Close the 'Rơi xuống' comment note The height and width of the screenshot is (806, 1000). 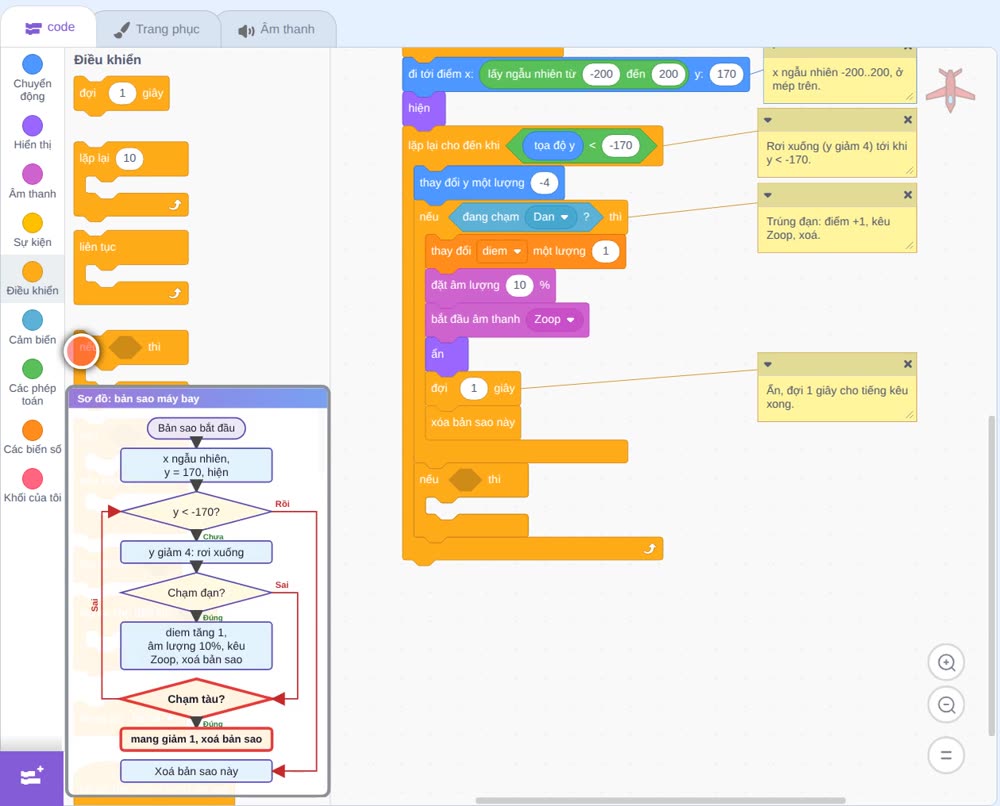pyautogui.click(x=908, y=120)
